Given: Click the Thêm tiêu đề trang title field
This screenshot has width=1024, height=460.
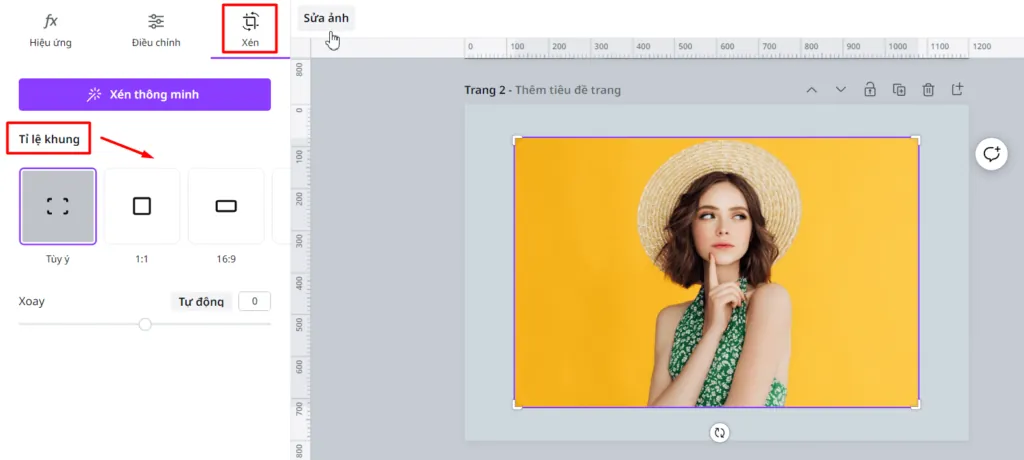Looking at the screenshot, I should pyautogui.click(x=568, y=90).
